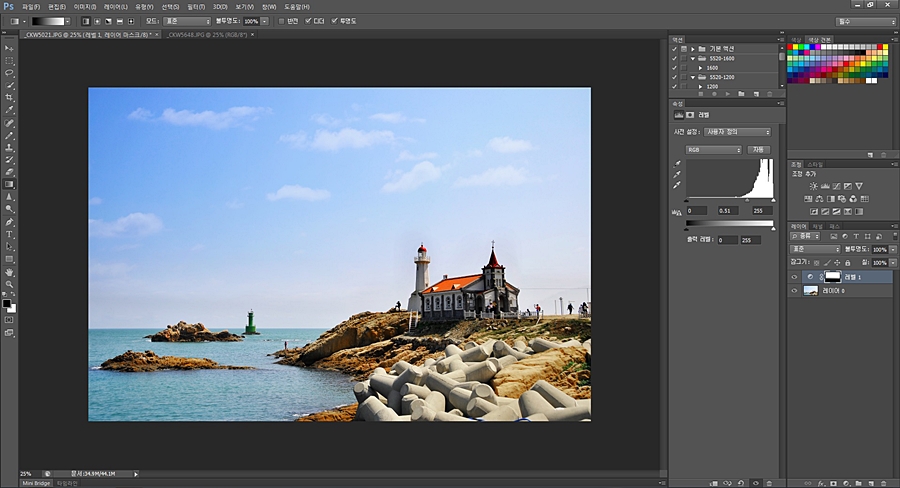The image size is (900, 488).
Task: Add a Brightness/Contrast adjustment
Action: [x=813, y=186]
